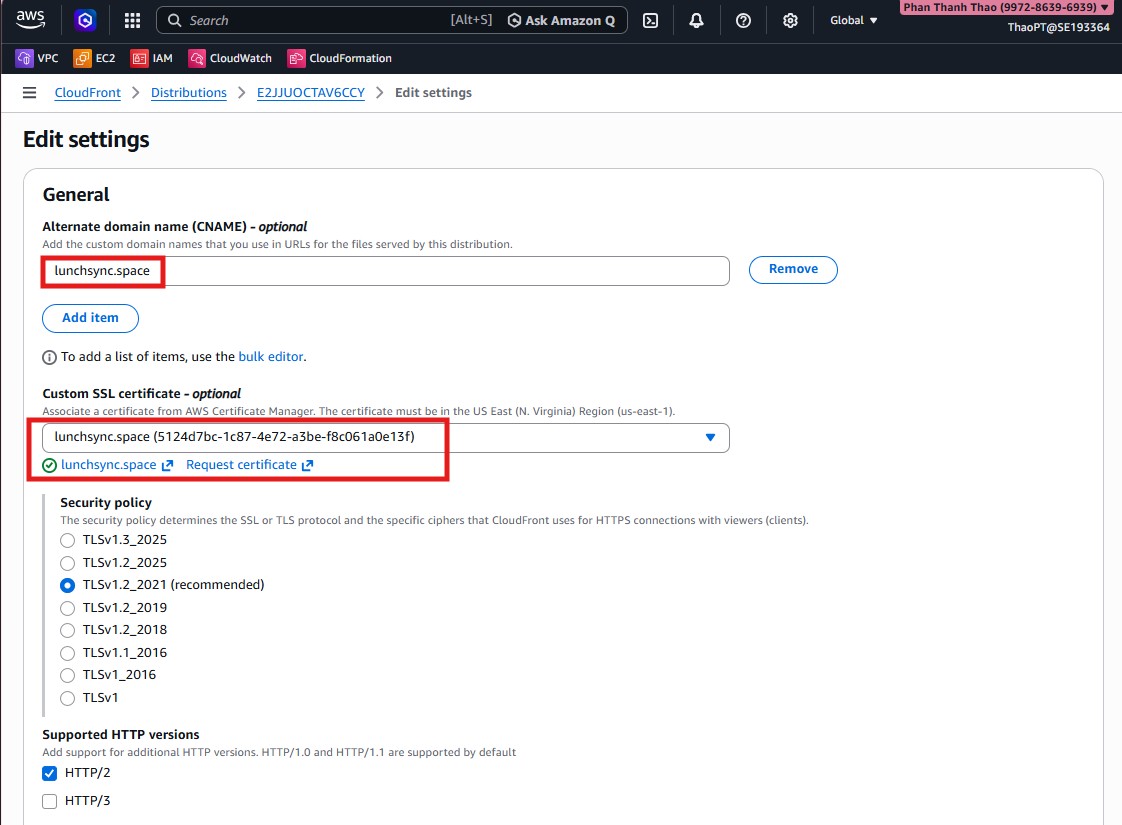The width and height of the screenshot is (1122, 825).
Task: Uncheck the HTTP/2 checkbox
Action: [x=50, y=773]
